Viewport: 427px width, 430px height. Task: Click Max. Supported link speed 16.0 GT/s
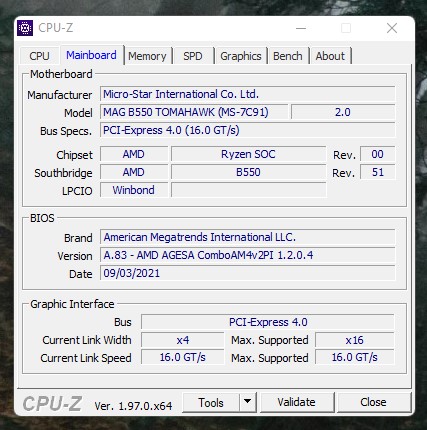[355, 357]
